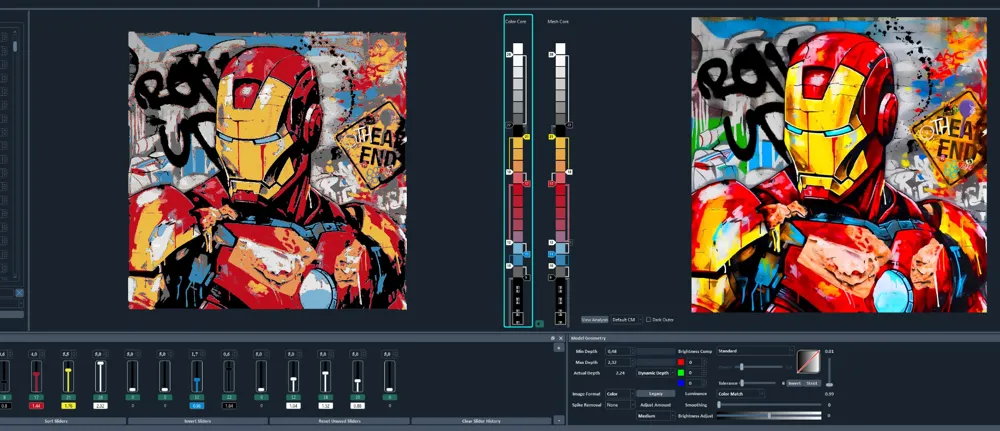
Task: Click the red slider labeled 17
Action: point(36,376)
